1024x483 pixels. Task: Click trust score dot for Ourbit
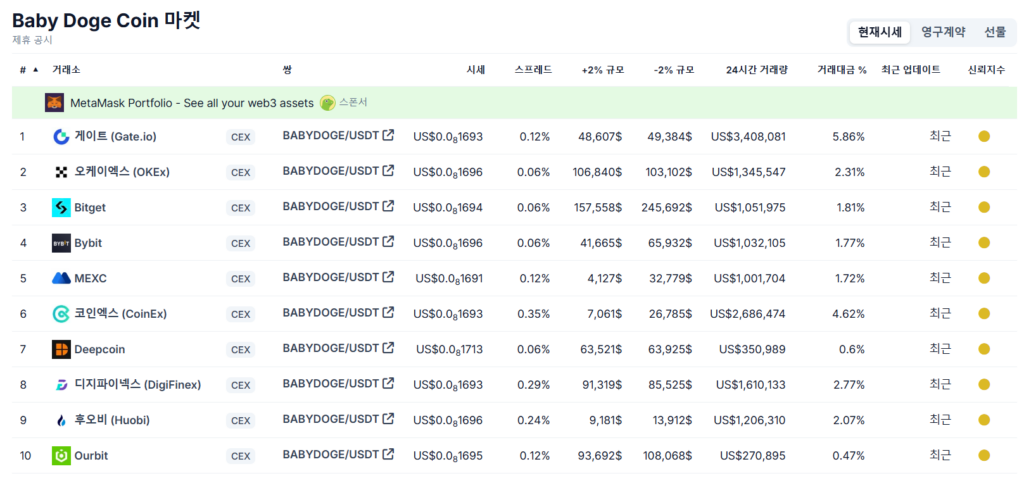(984, 456)
